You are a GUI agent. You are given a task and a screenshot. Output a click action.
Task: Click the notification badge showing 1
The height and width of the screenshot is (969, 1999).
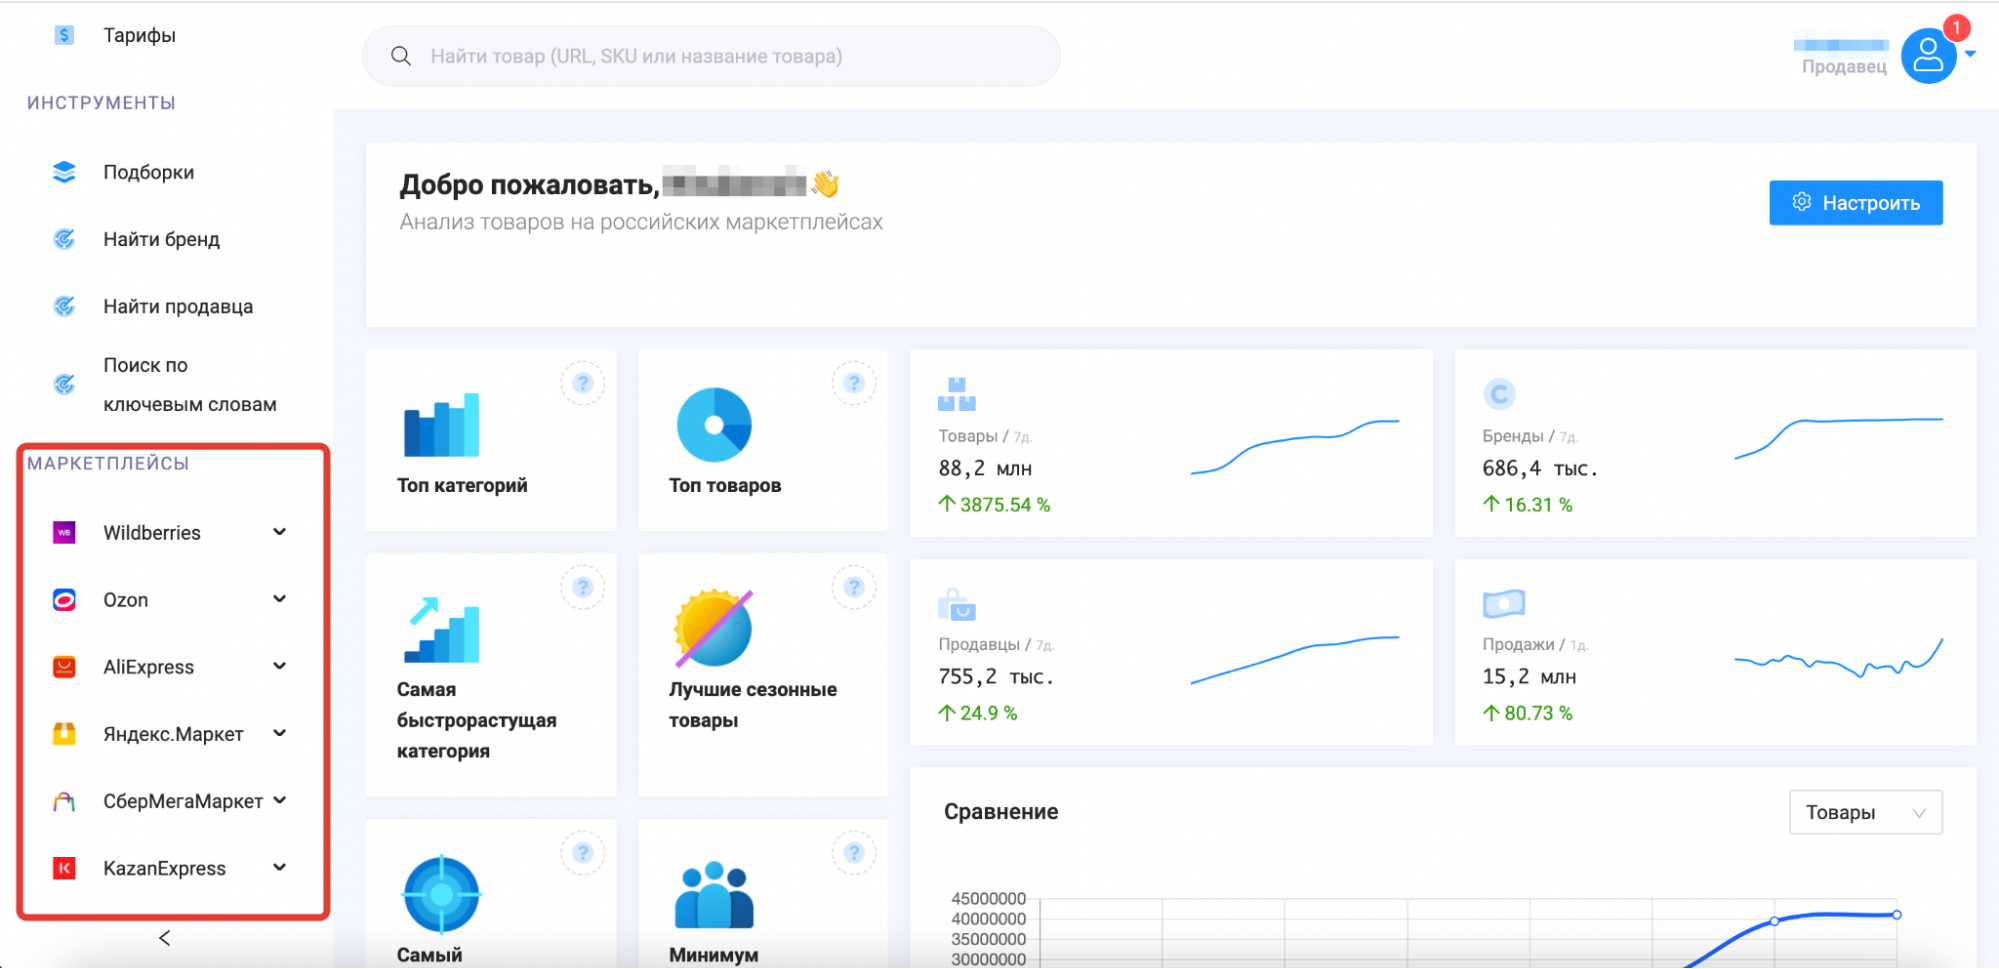[x=1956, y=28]
